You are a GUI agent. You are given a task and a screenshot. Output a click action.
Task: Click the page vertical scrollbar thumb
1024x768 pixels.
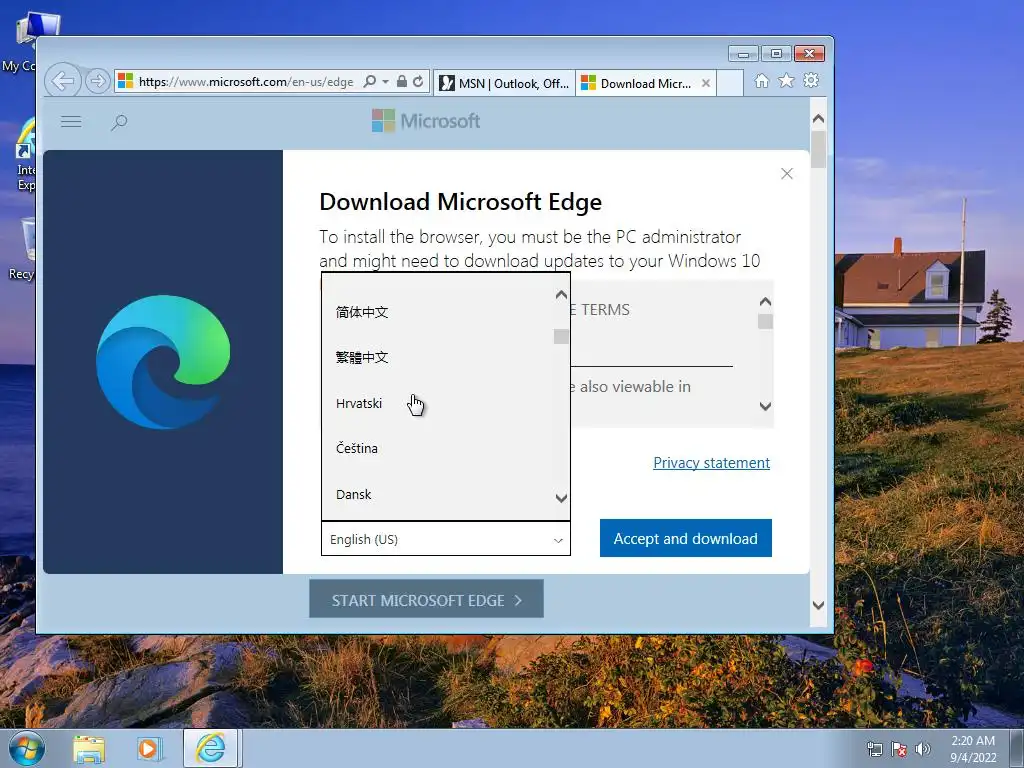tap(818, 149)
